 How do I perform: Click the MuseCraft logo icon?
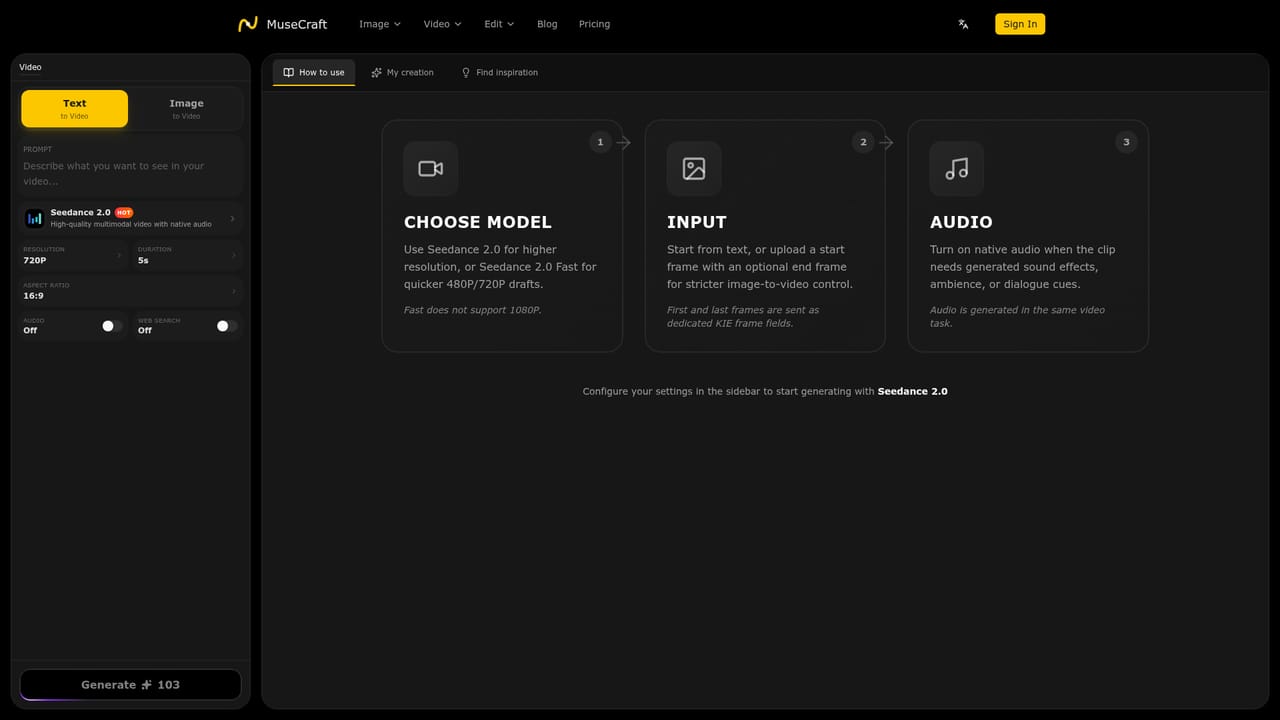point(247,24)
